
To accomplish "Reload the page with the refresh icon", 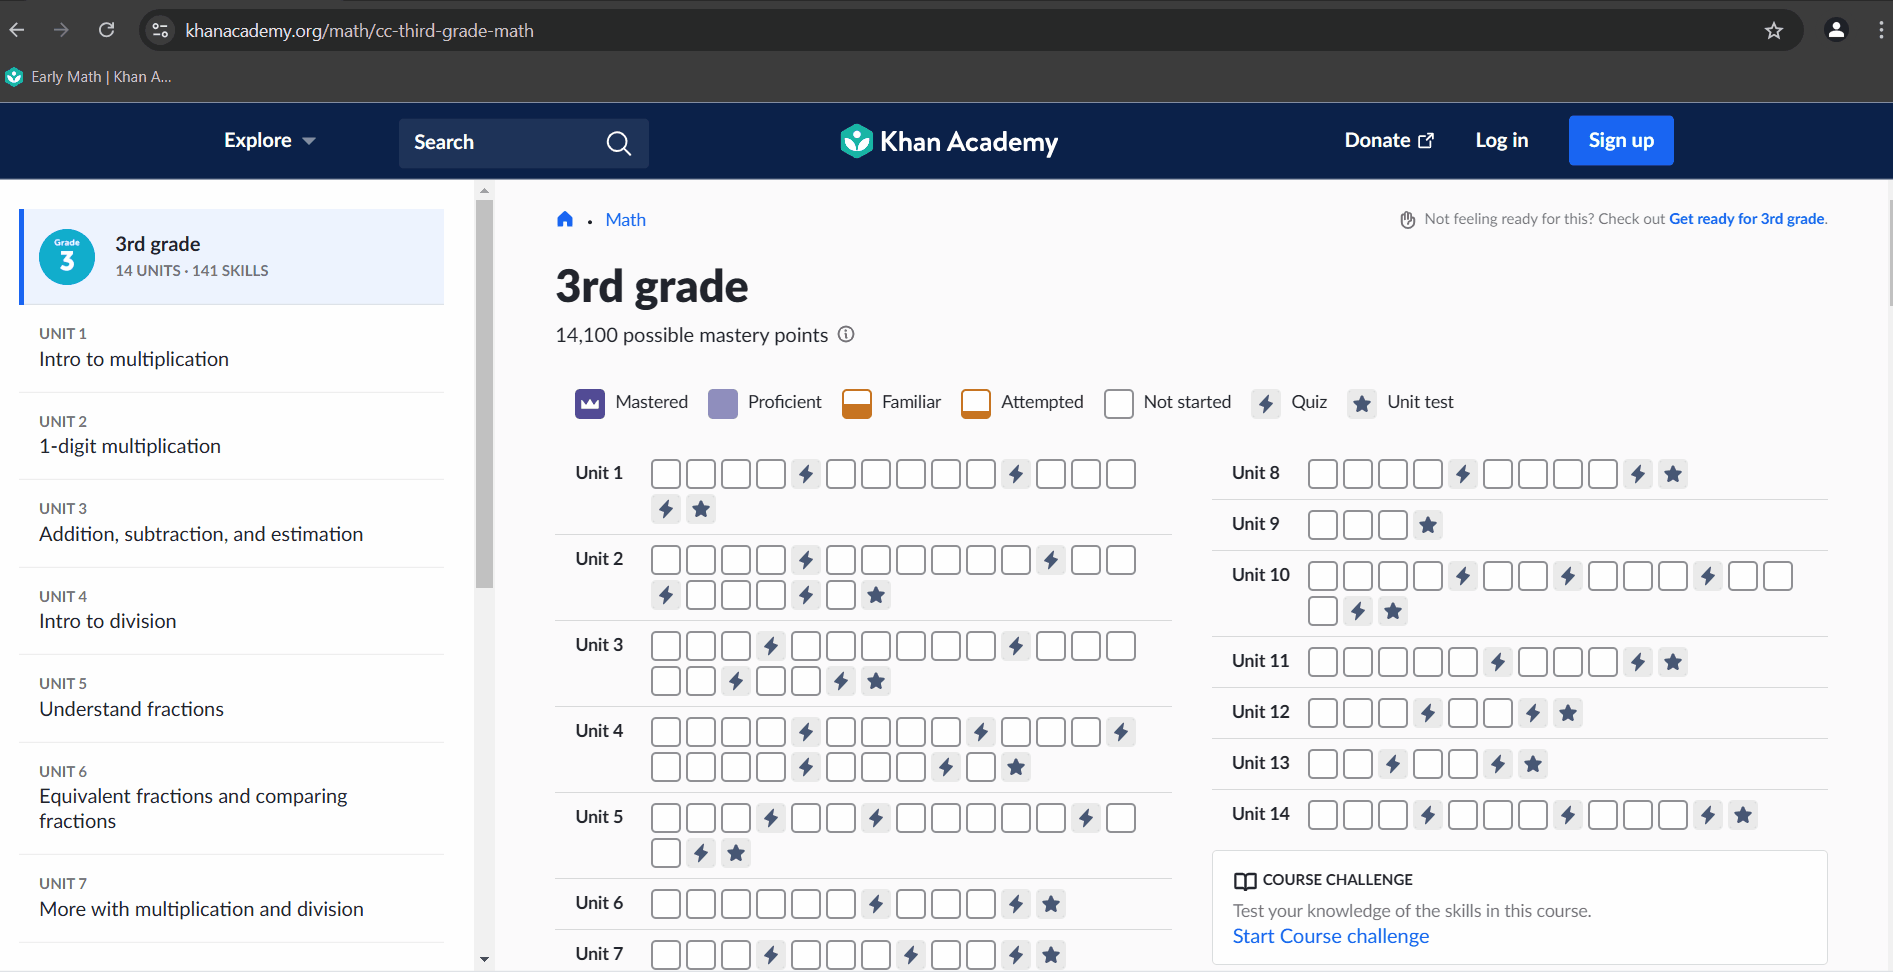I will point(106,30).
